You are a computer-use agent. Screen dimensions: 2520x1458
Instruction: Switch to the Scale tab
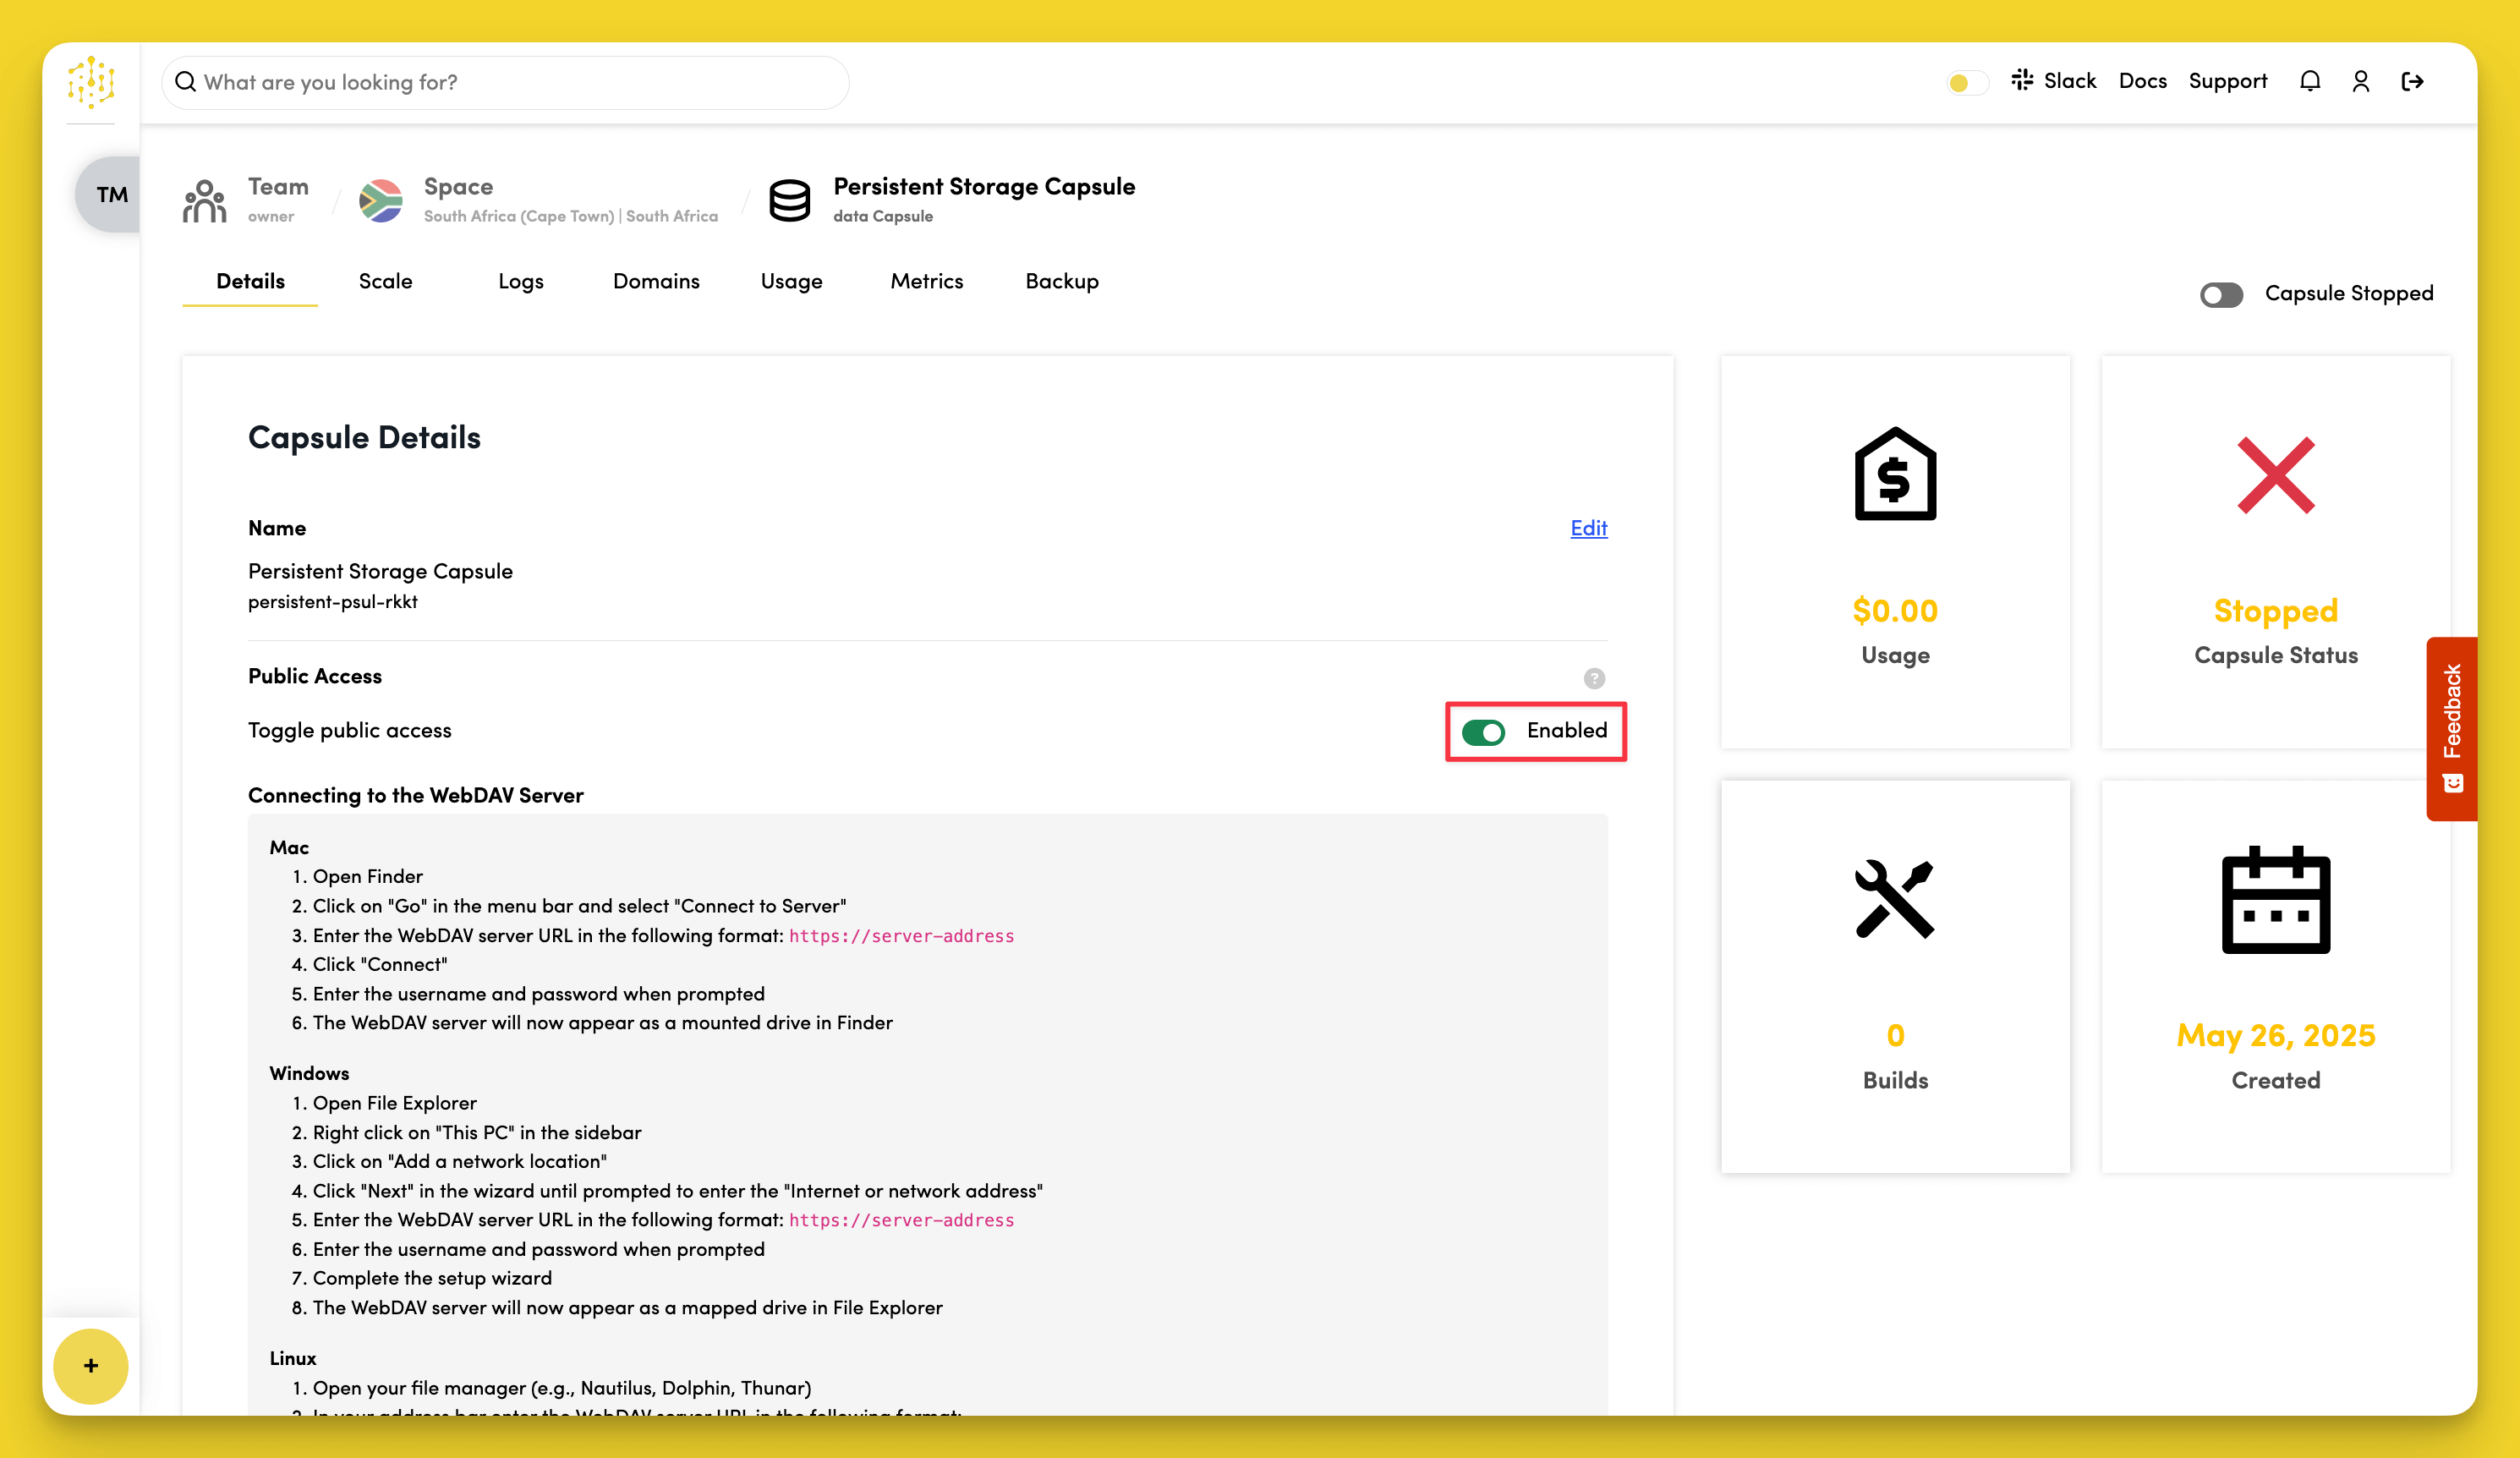pos(385,281)
